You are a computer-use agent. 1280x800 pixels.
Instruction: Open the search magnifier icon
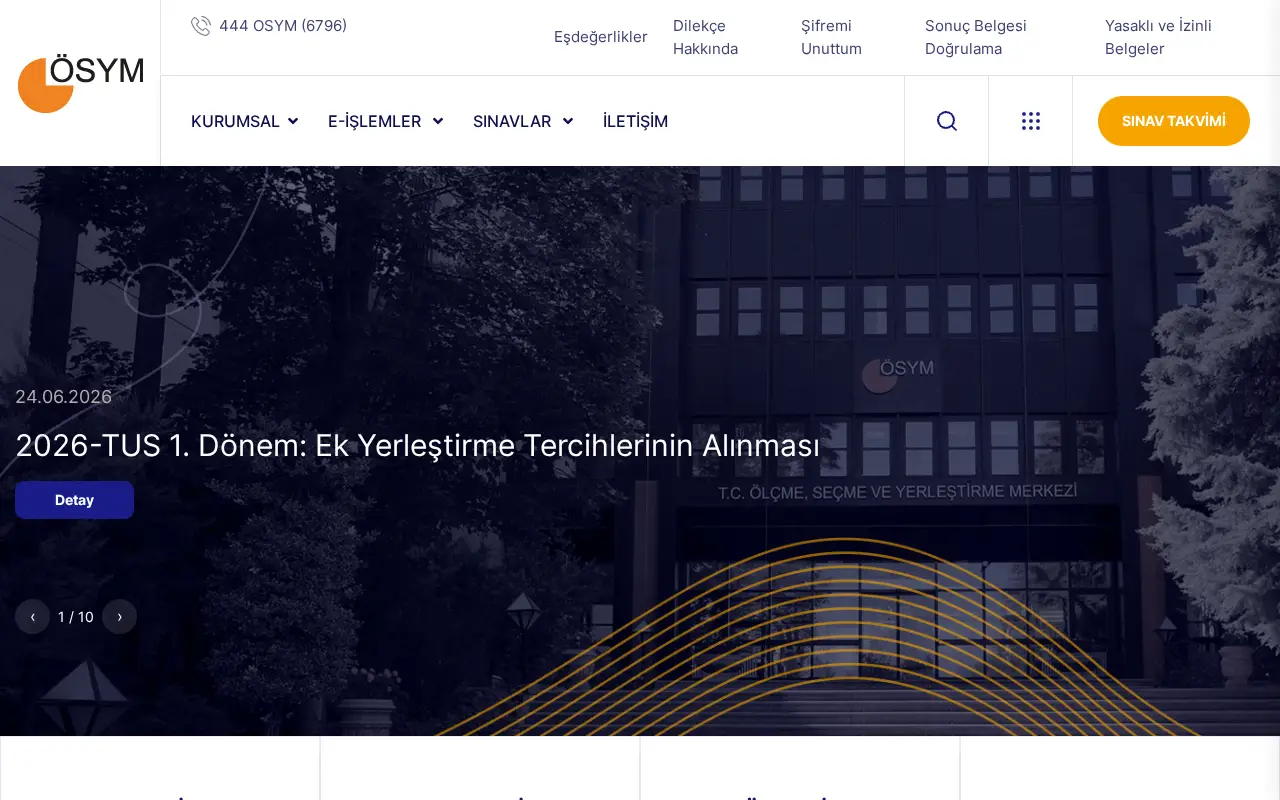click(947, 121)
